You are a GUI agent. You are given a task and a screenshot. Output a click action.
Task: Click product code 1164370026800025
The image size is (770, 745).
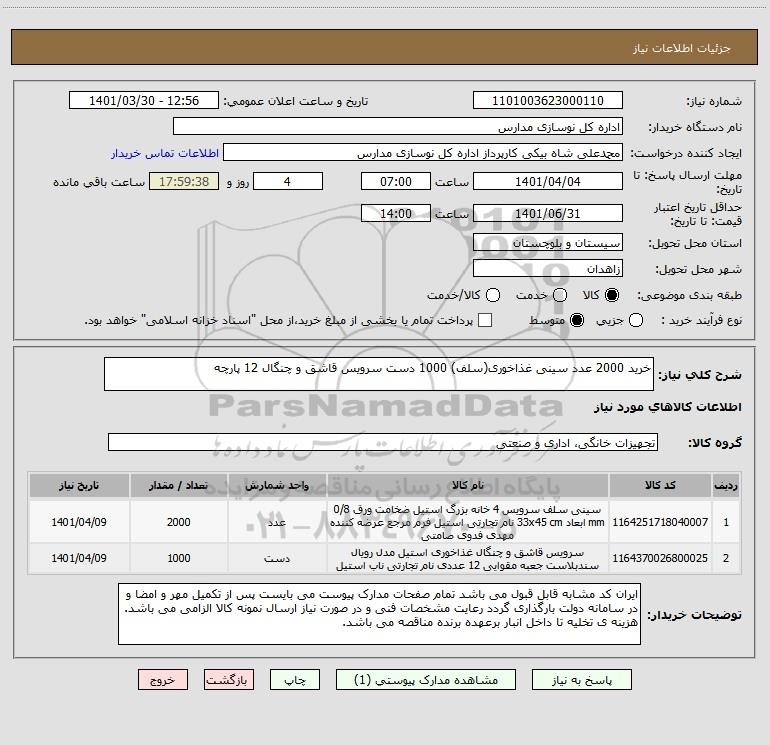coord(660,558)
